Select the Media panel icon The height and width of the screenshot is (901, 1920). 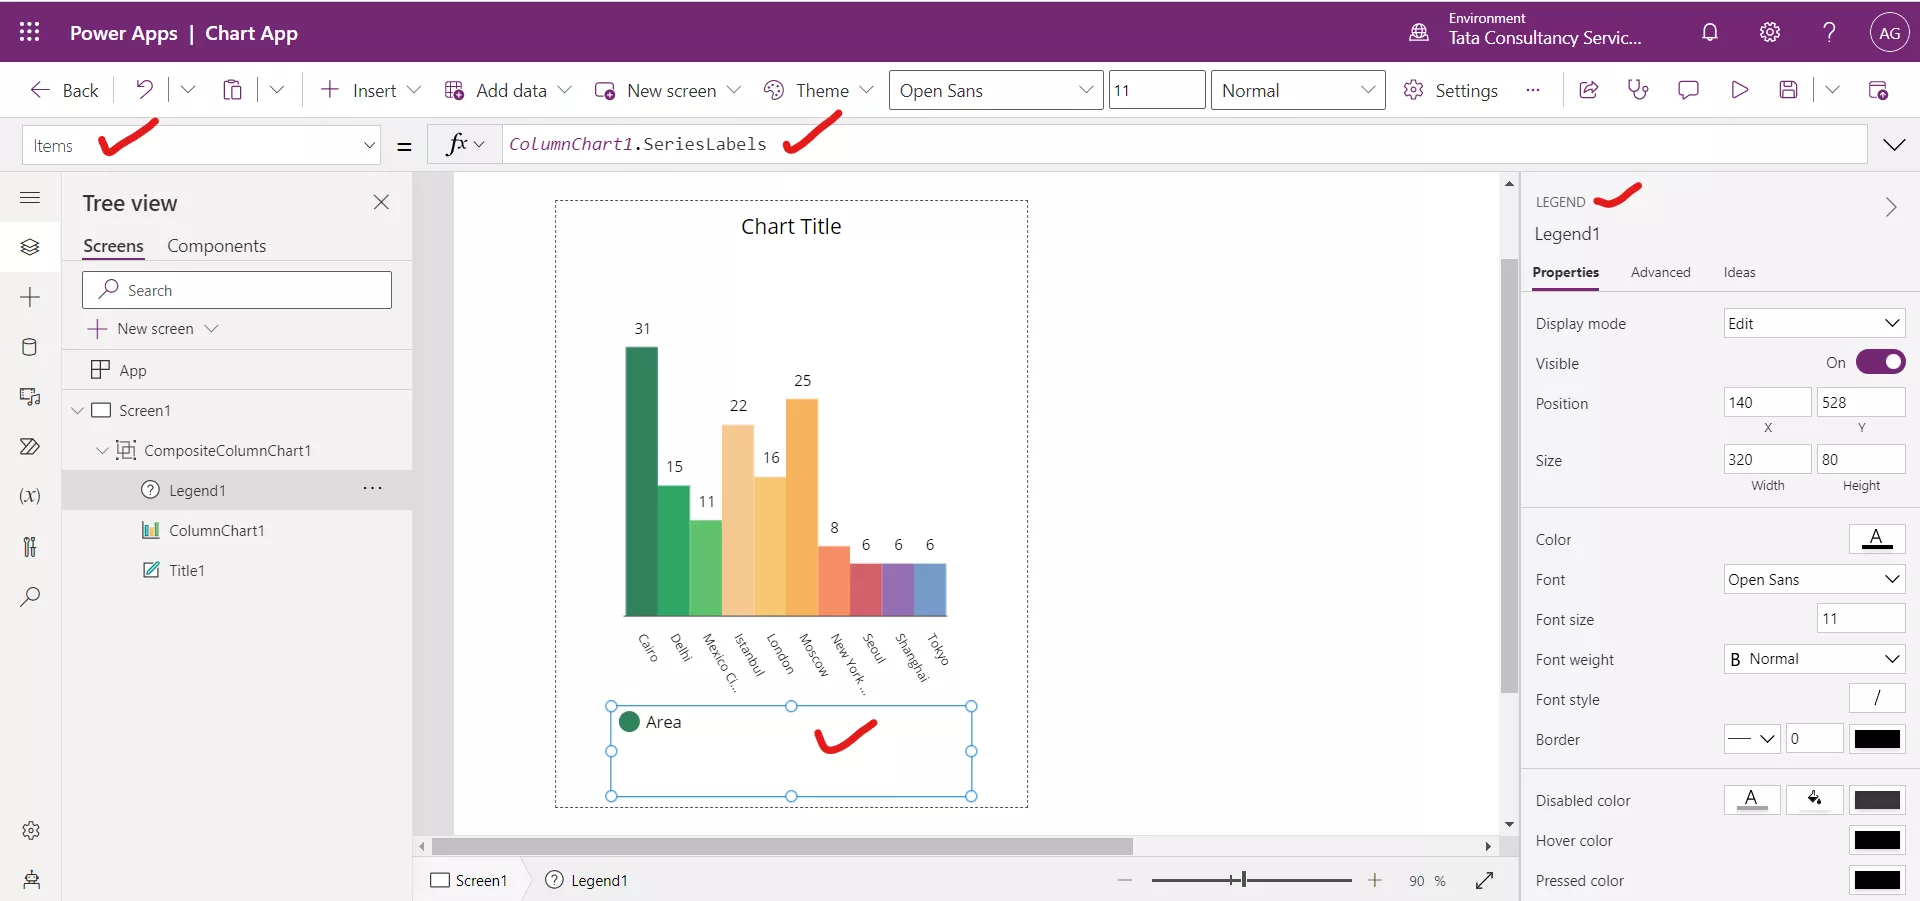click(x=30, y=397)
